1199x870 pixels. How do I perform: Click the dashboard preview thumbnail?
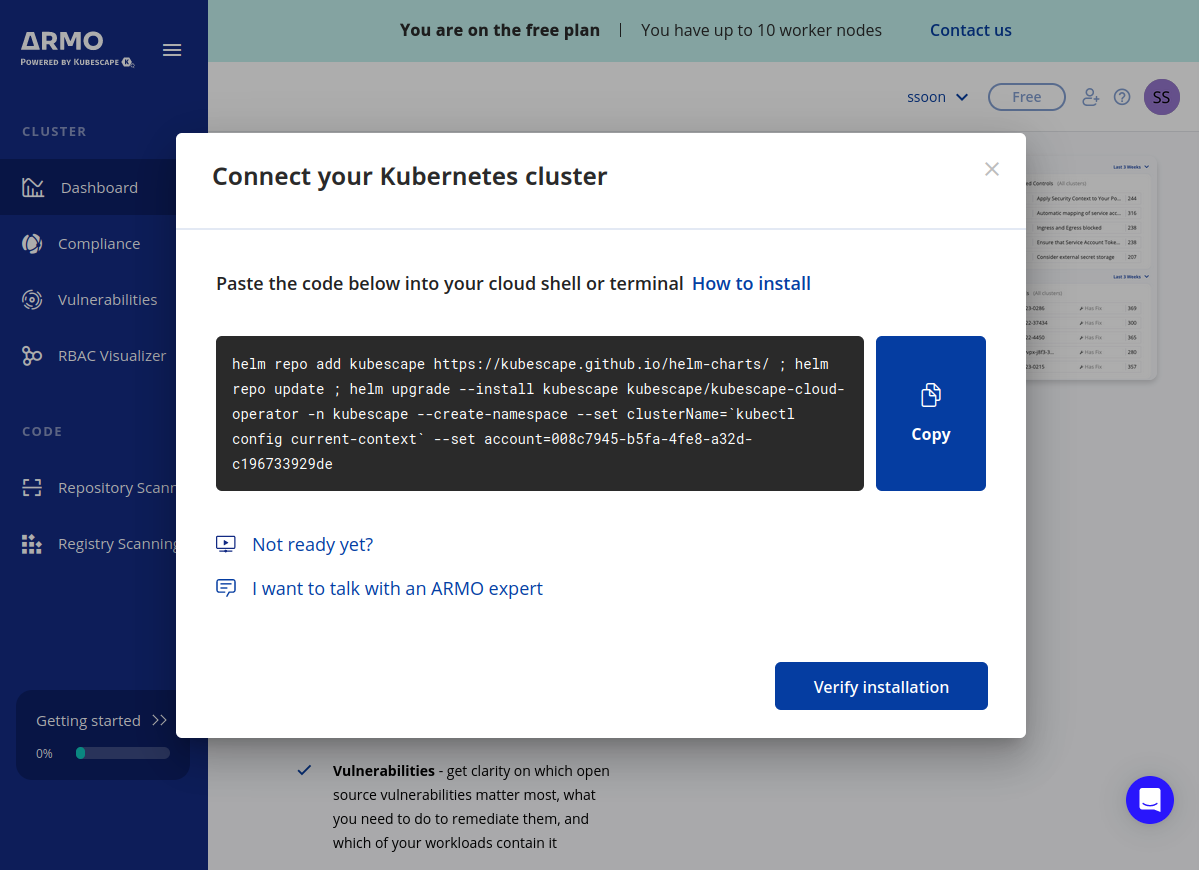tap(1091, 269)
